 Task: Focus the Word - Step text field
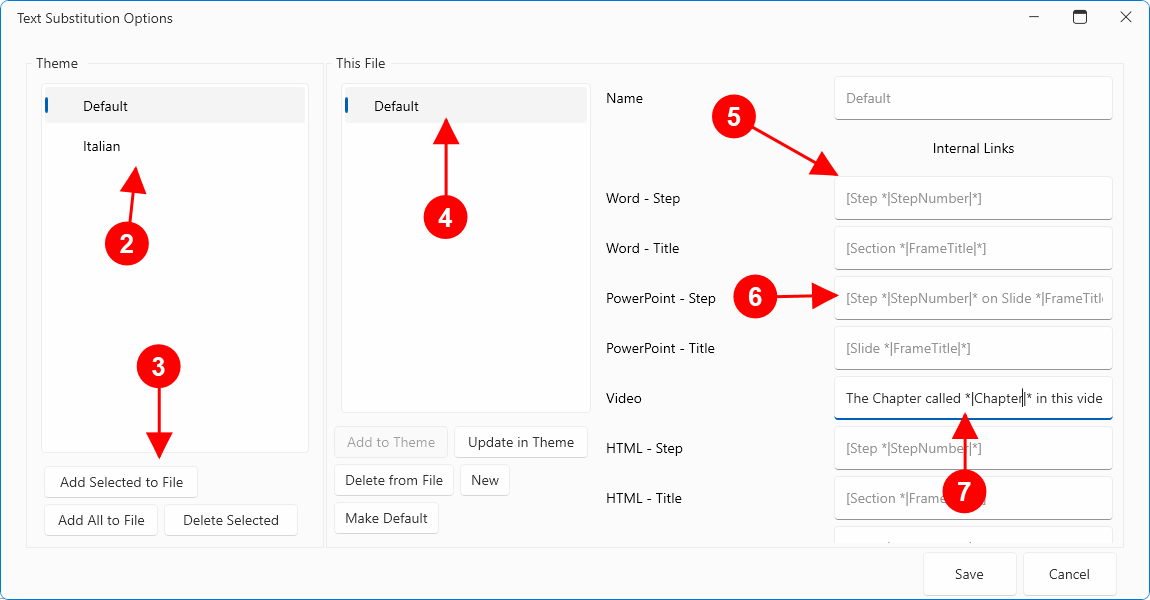coord(972,198)
